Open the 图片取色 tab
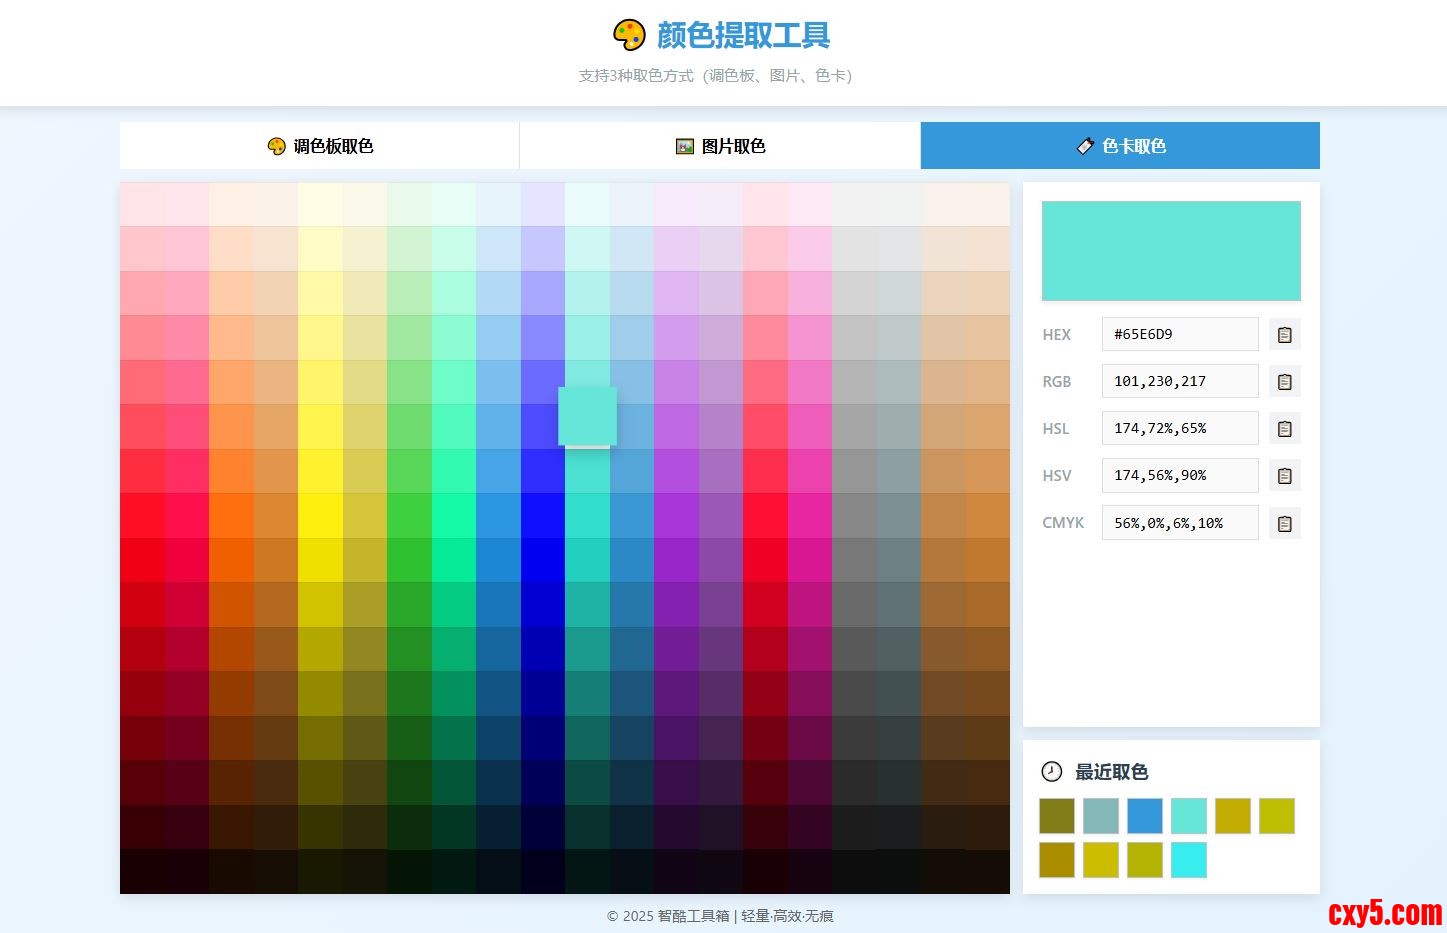This screenshot has height=933, width=1447. (720, 146)
